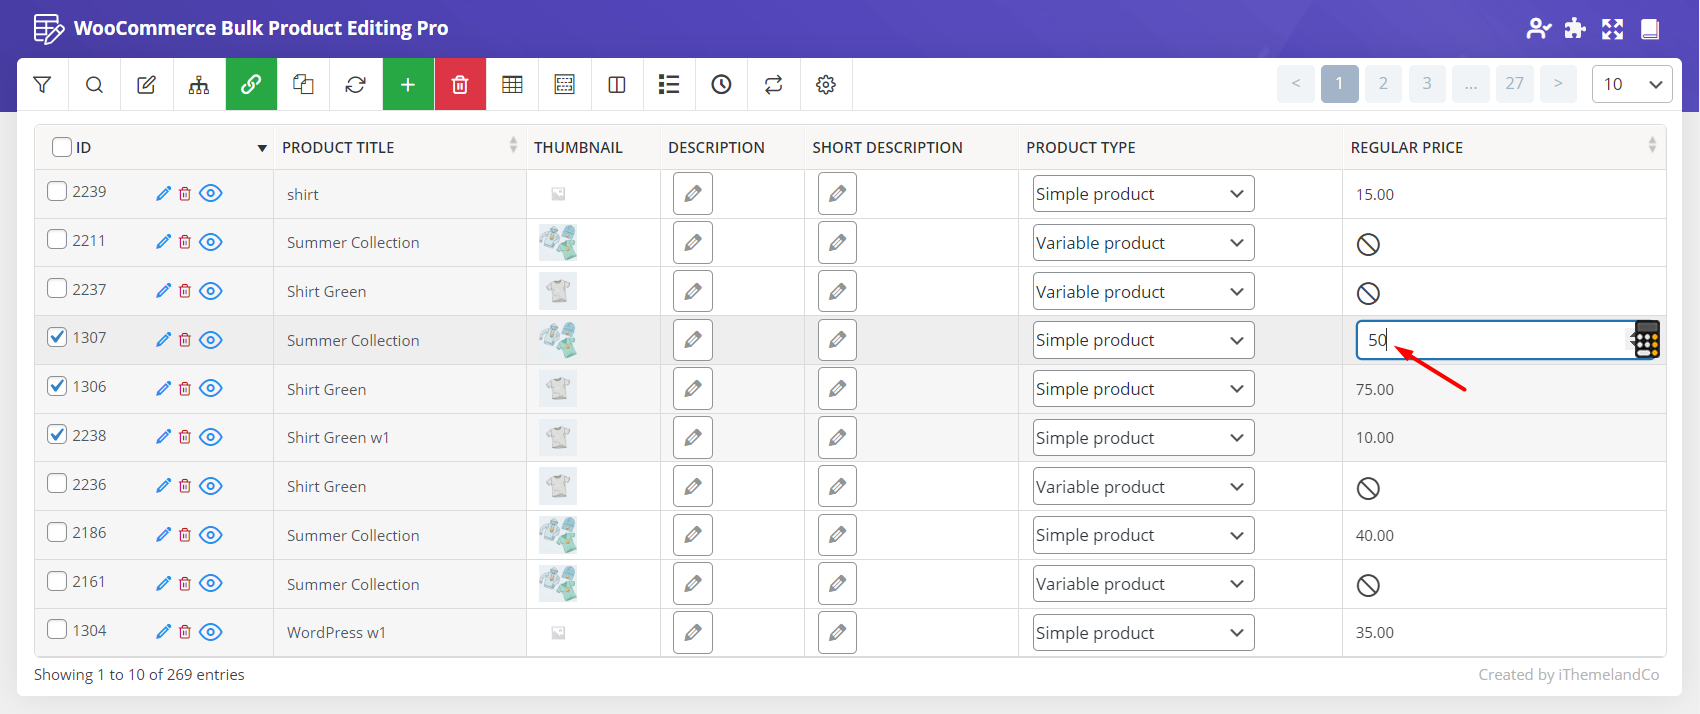Click the regular price input containing 50
The height and width of the screenshot is (714, 1700).
click(1490, 340)
